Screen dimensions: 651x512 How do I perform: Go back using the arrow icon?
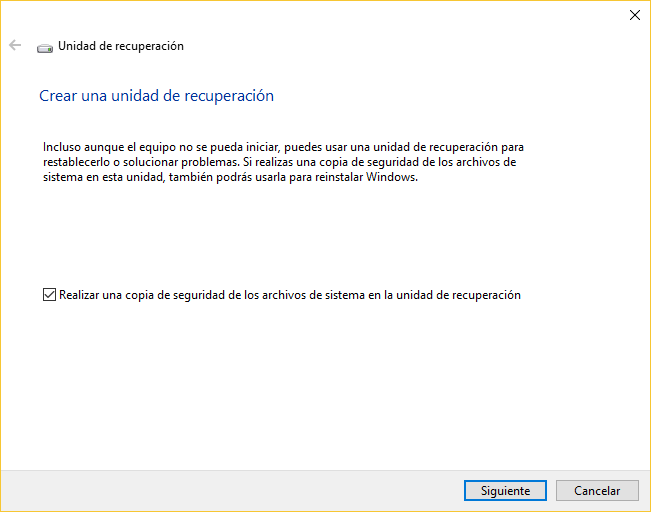[15, 46]
